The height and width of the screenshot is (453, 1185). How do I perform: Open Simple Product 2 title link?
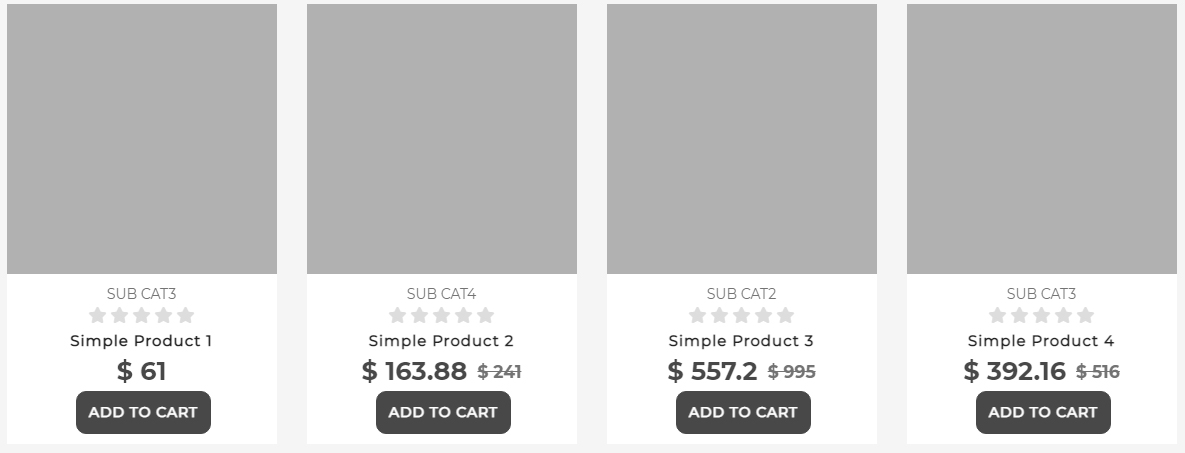(441, 341)
